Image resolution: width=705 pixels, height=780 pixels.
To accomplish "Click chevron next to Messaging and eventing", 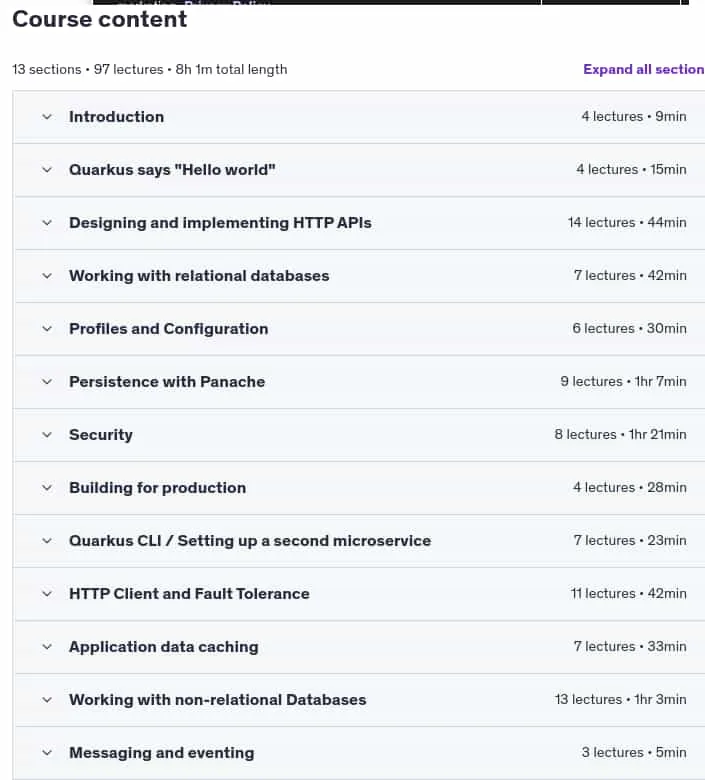I will tap(47, 753).
